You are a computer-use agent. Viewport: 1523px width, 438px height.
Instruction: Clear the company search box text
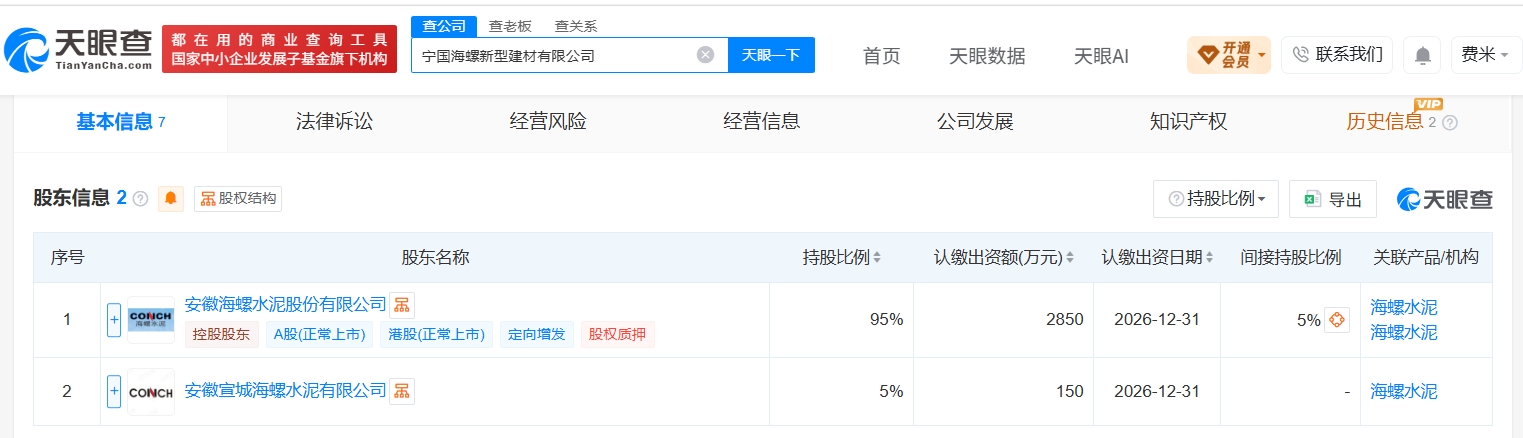705,55
